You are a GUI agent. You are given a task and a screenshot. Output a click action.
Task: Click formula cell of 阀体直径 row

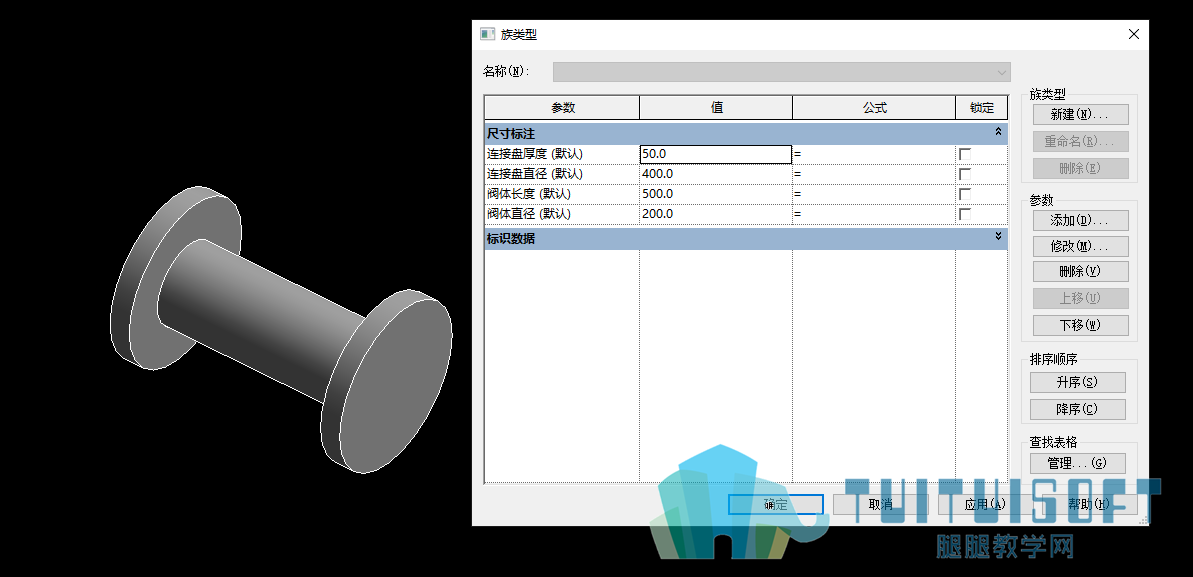(x=873, y=214)
